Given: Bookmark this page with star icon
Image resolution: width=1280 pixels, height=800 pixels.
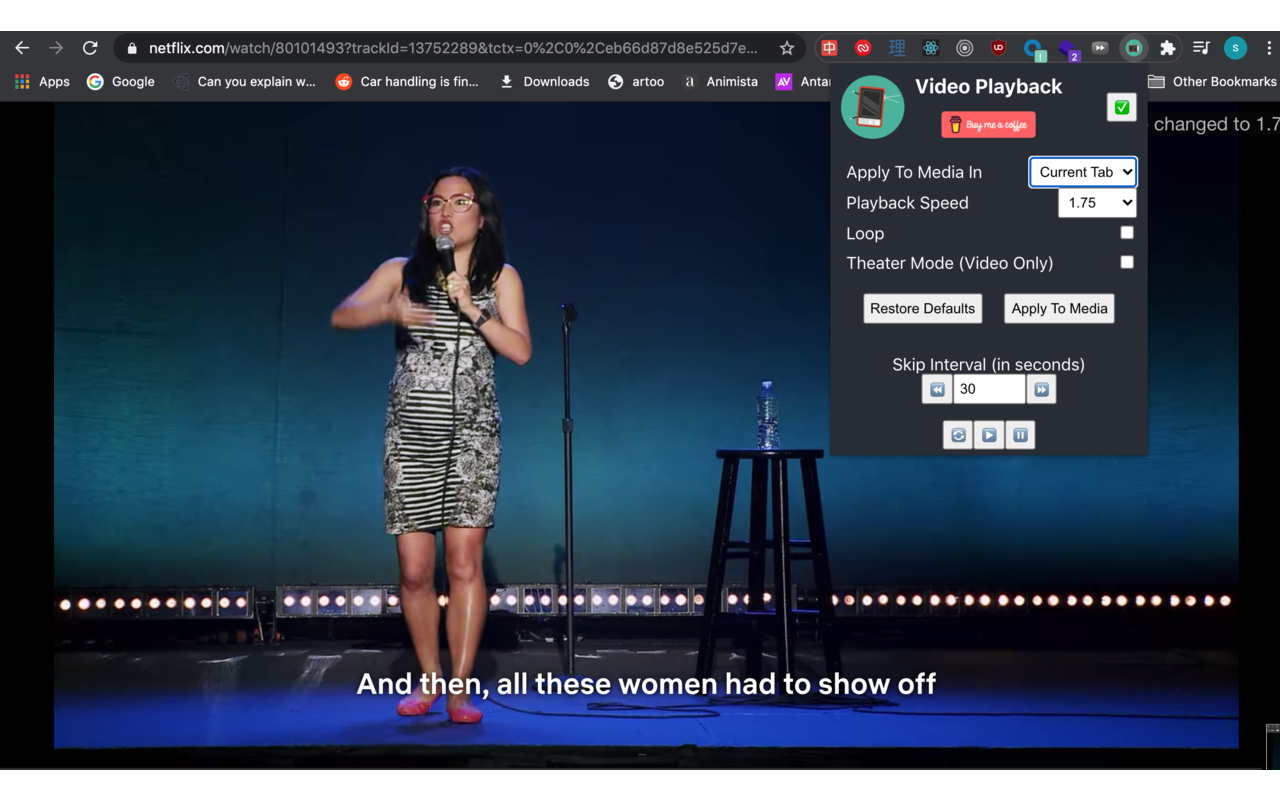Looking at the screenshot, I should pyautogui.click(x=787, y=48).
